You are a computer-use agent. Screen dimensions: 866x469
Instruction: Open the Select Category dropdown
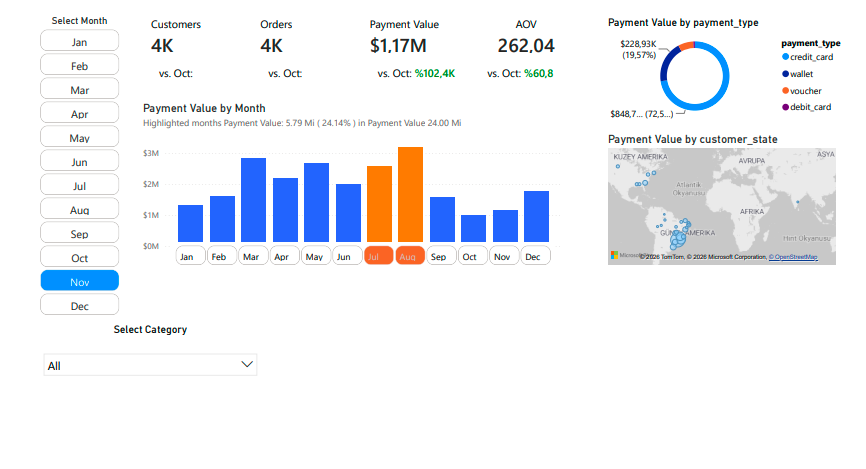click(150, 365)
